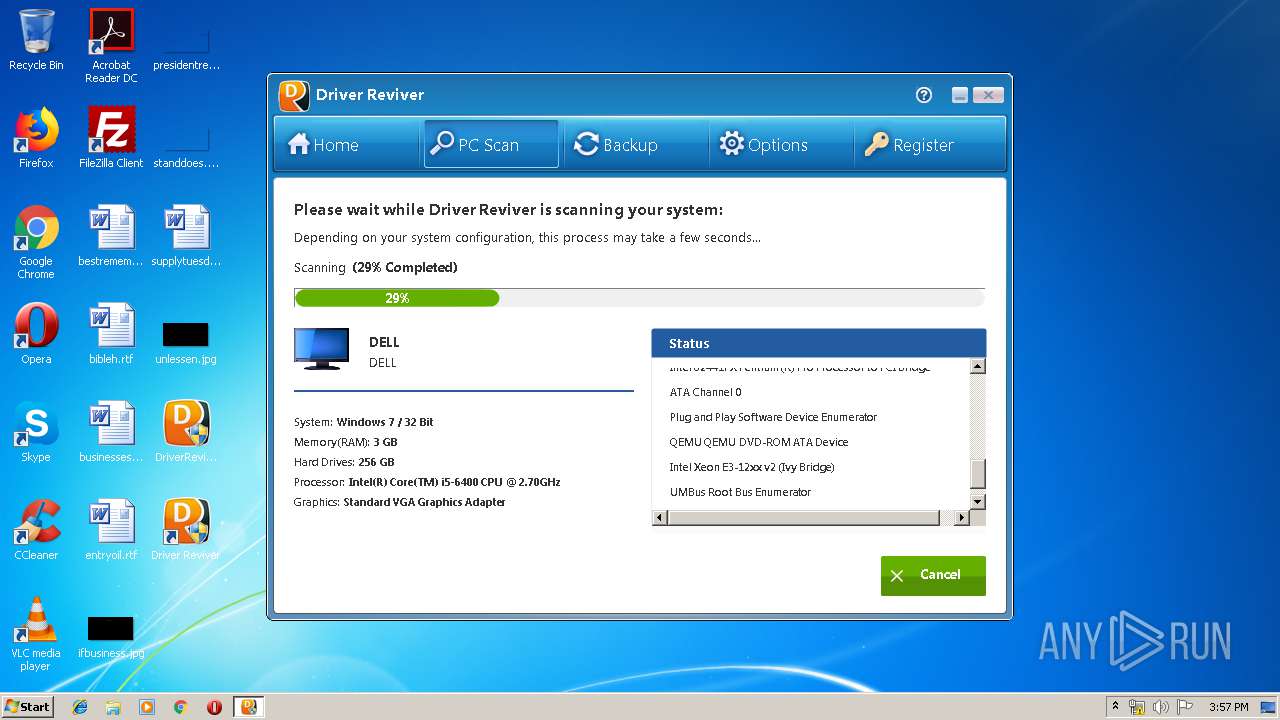Open Recycle Bin desktop icon
This screenshot has width=1280, height=720.
(x=36, y=41)
